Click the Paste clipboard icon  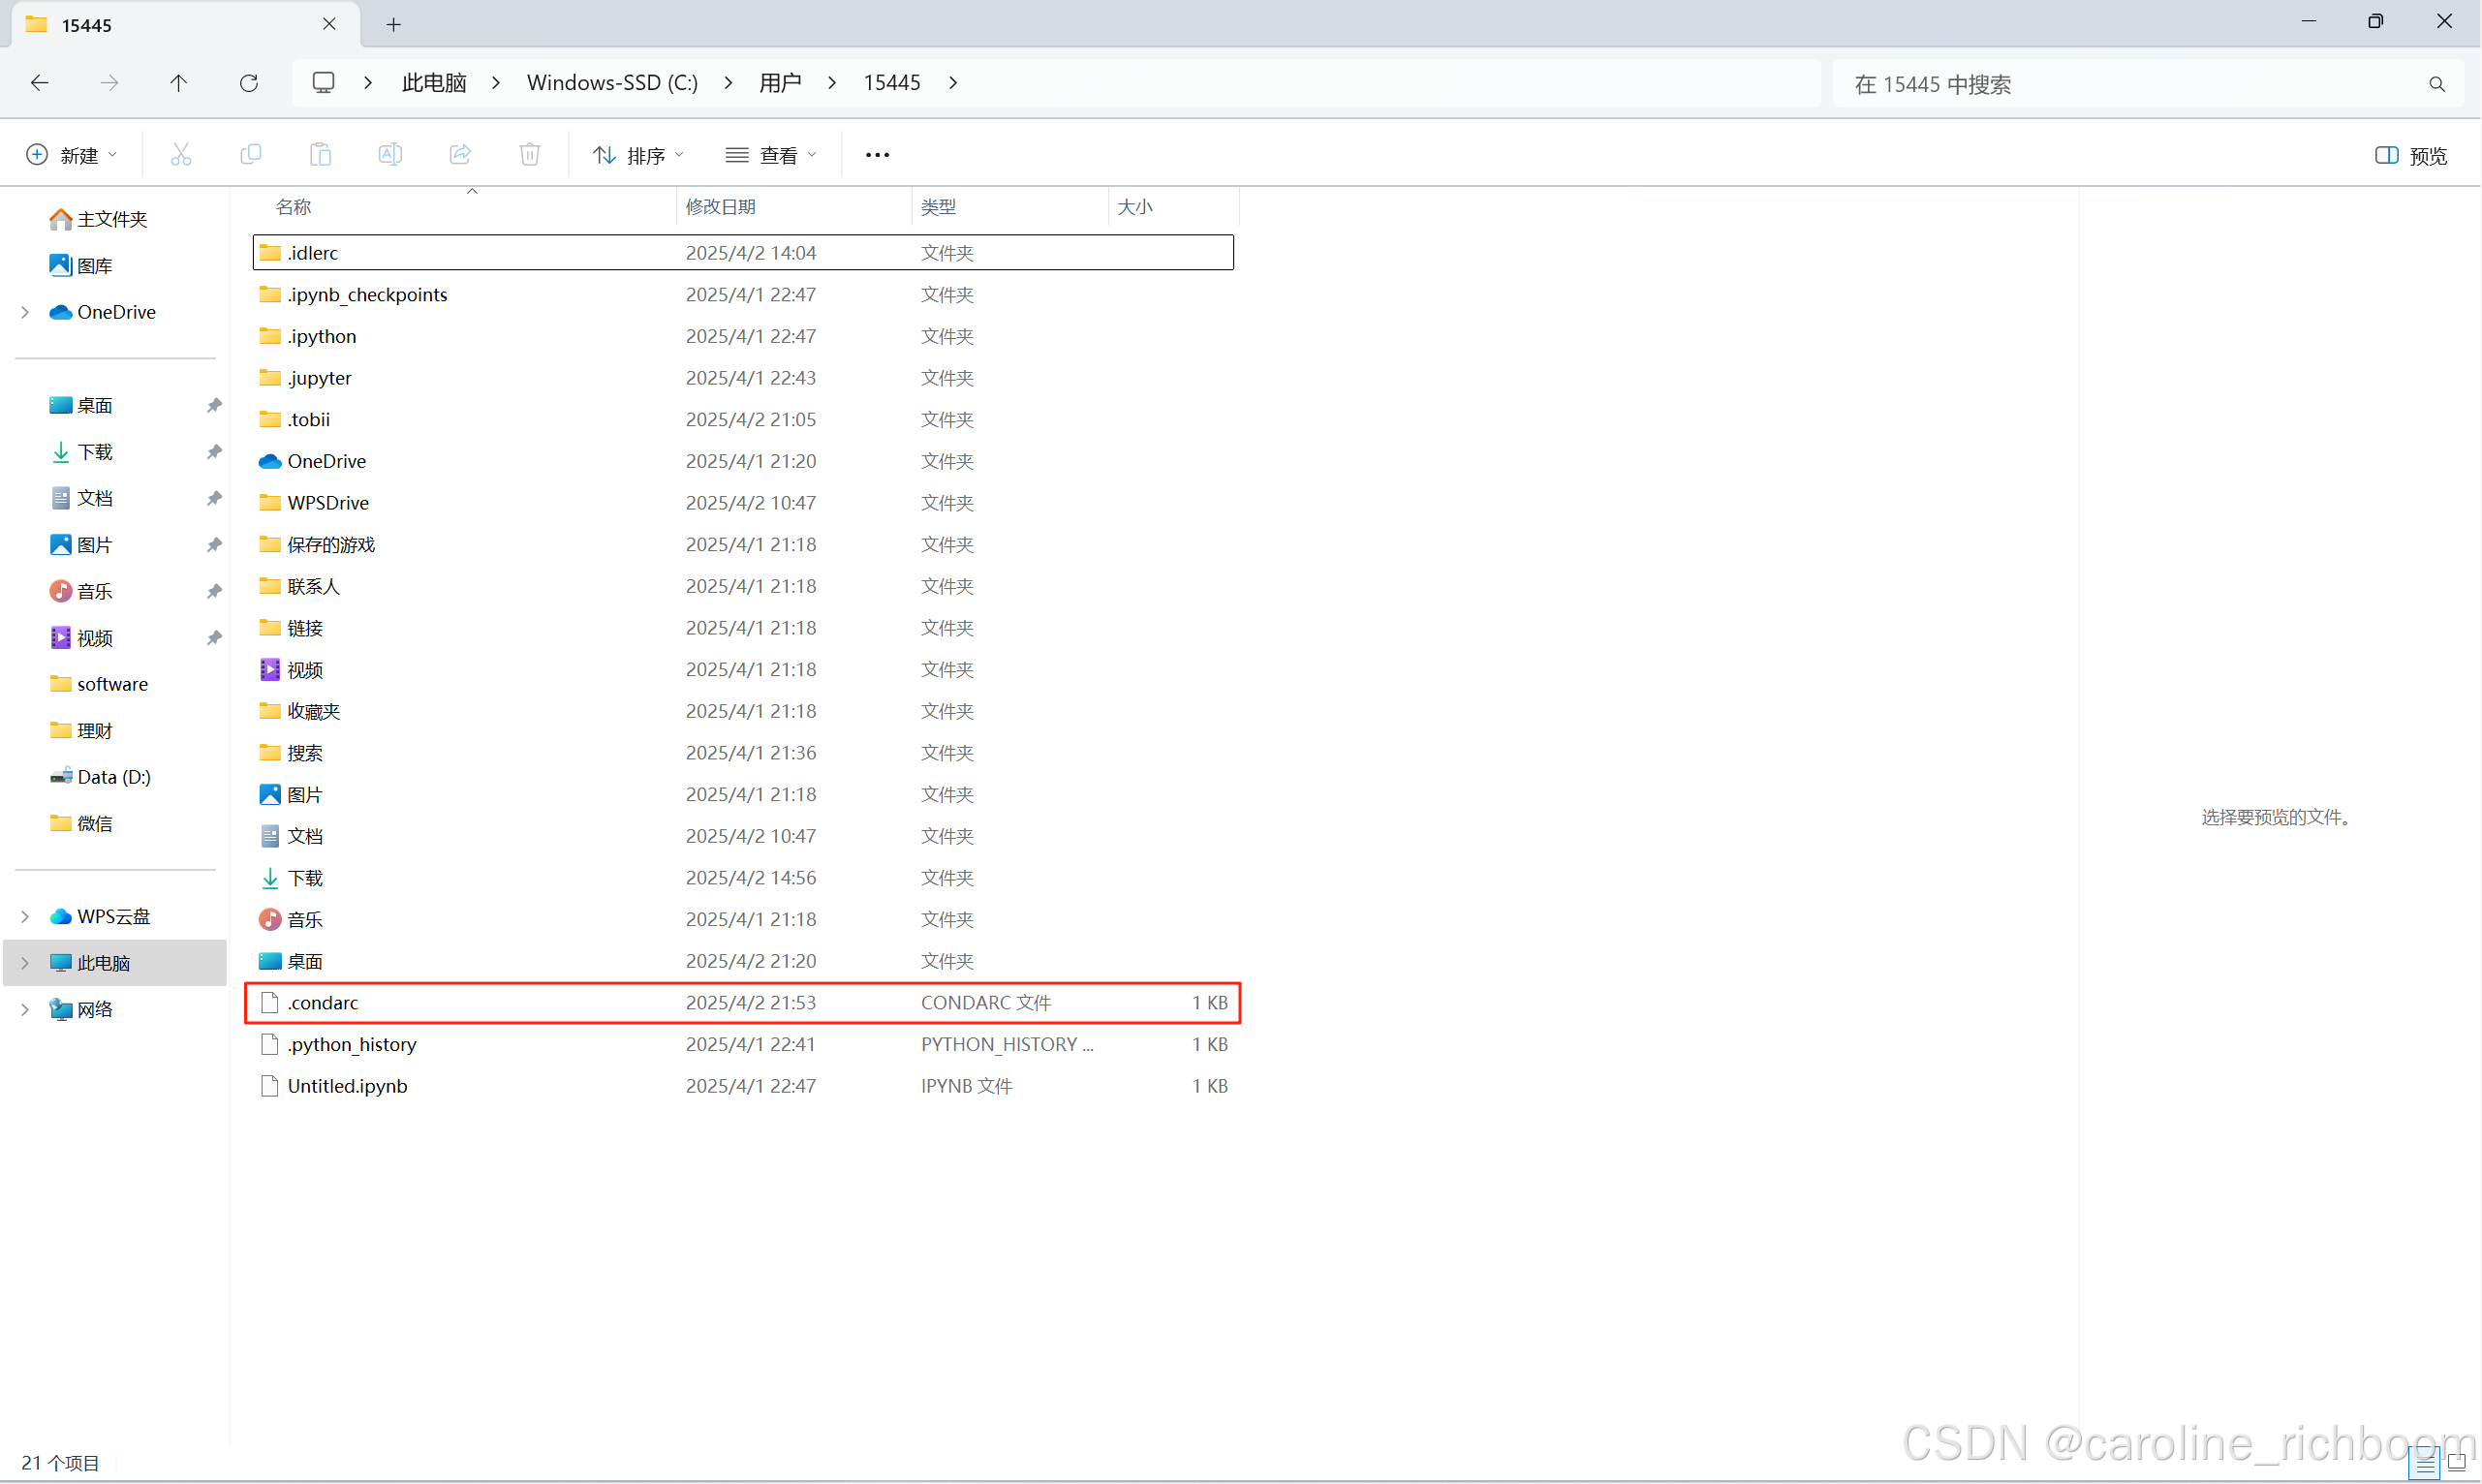coord(320,155)
